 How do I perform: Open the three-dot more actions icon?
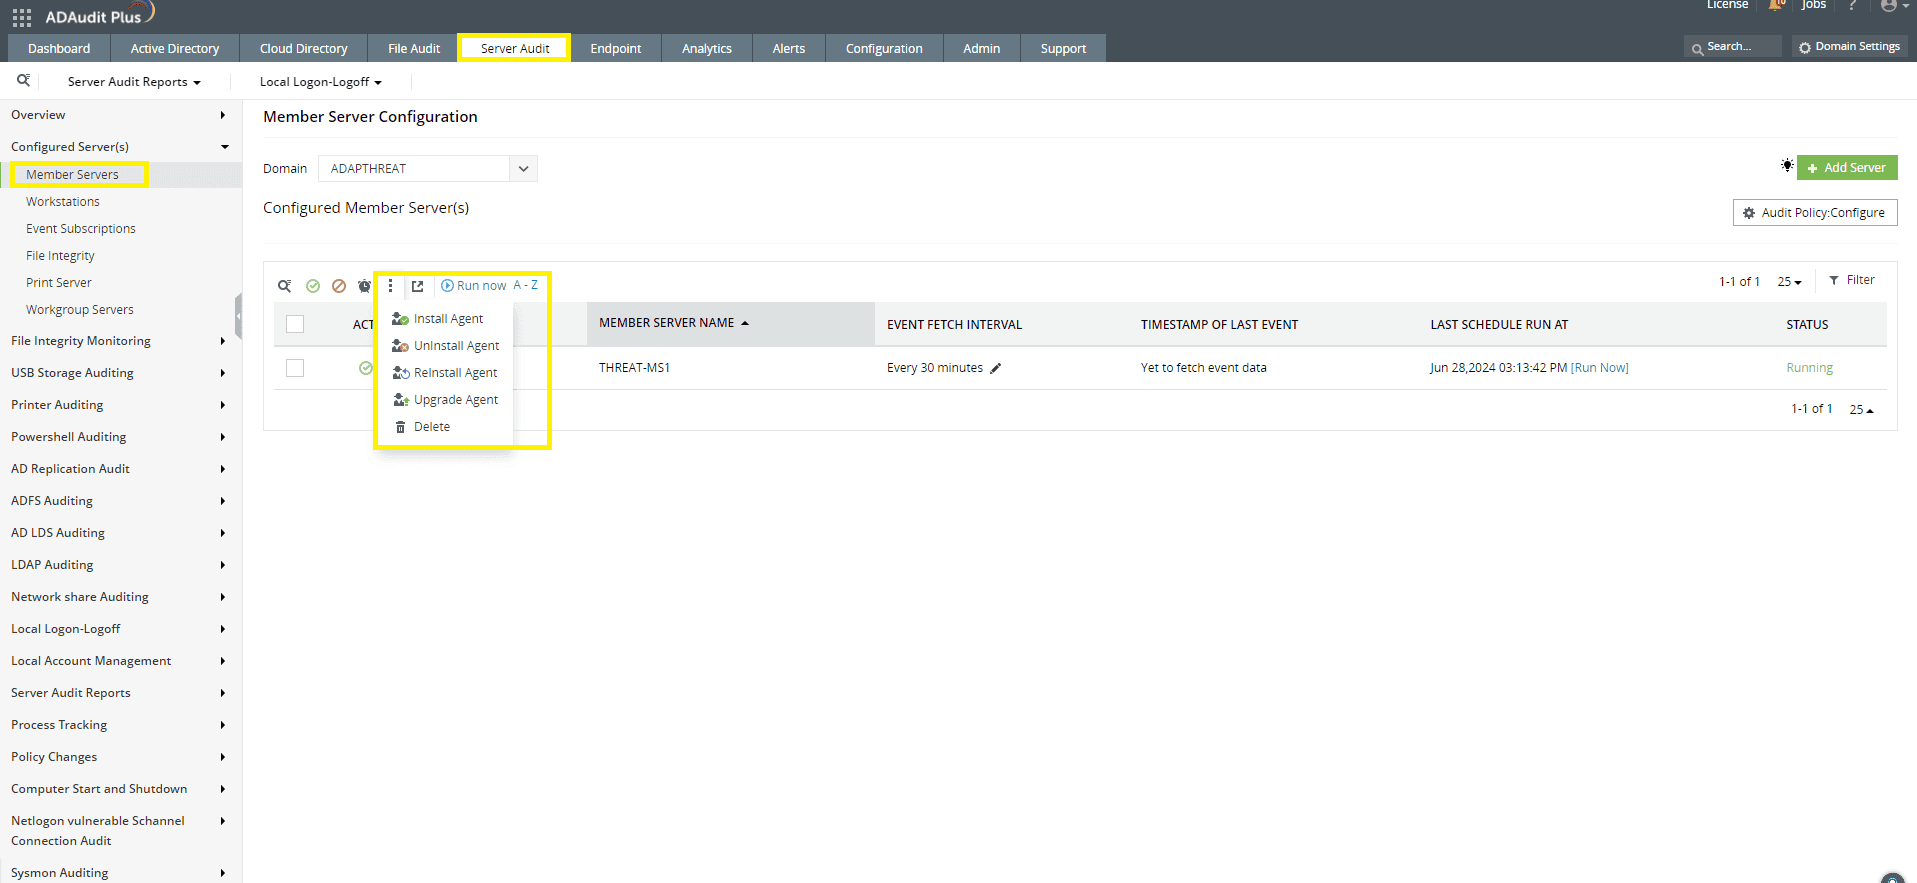(391, 286)
